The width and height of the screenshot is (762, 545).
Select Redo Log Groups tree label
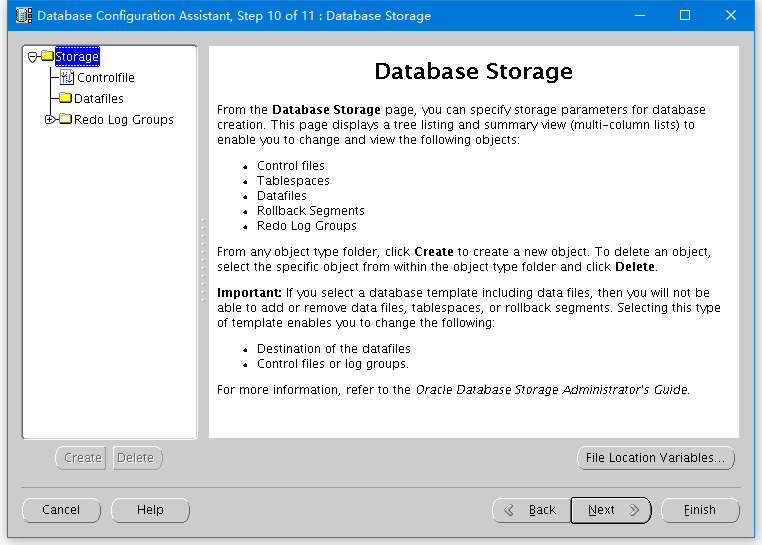(x=123, y=119)
